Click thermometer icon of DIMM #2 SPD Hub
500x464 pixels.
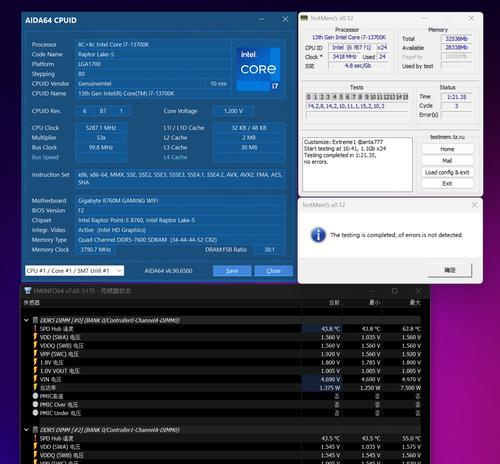point(35,438)
